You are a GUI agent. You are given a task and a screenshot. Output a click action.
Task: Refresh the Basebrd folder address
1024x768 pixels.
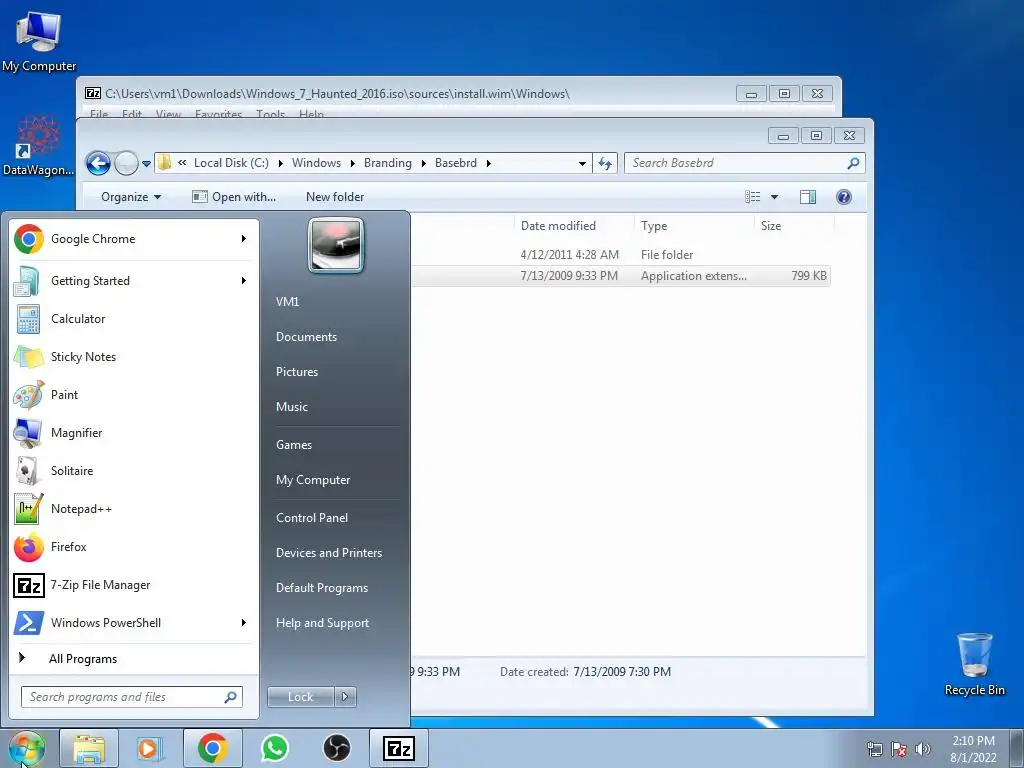click(605, 163)
